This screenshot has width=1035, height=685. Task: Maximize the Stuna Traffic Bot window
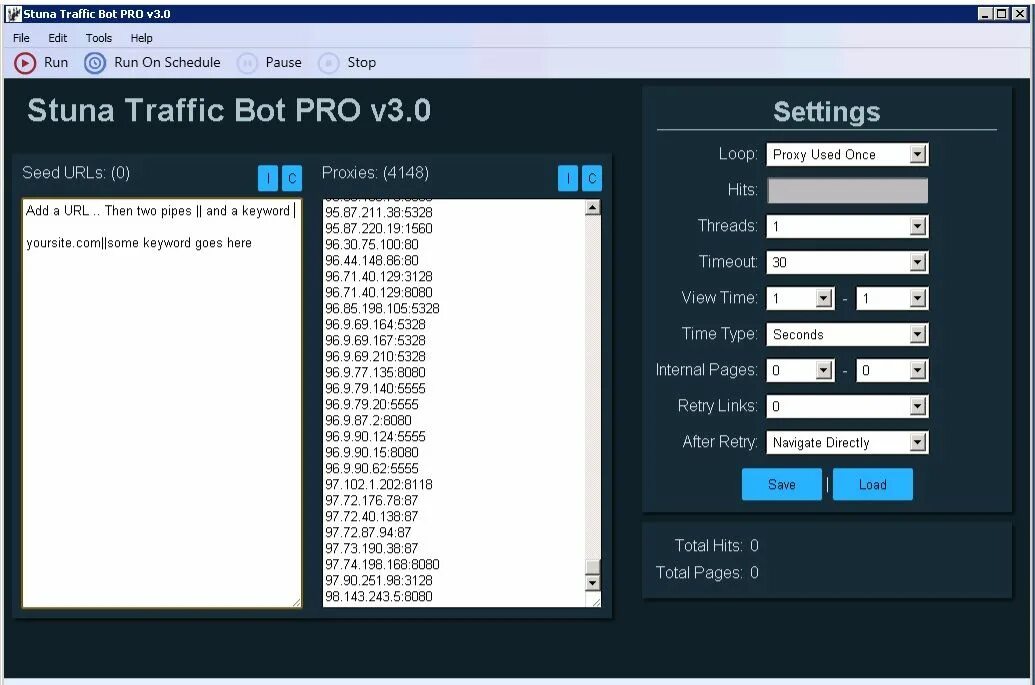[x=1002, y=13]
